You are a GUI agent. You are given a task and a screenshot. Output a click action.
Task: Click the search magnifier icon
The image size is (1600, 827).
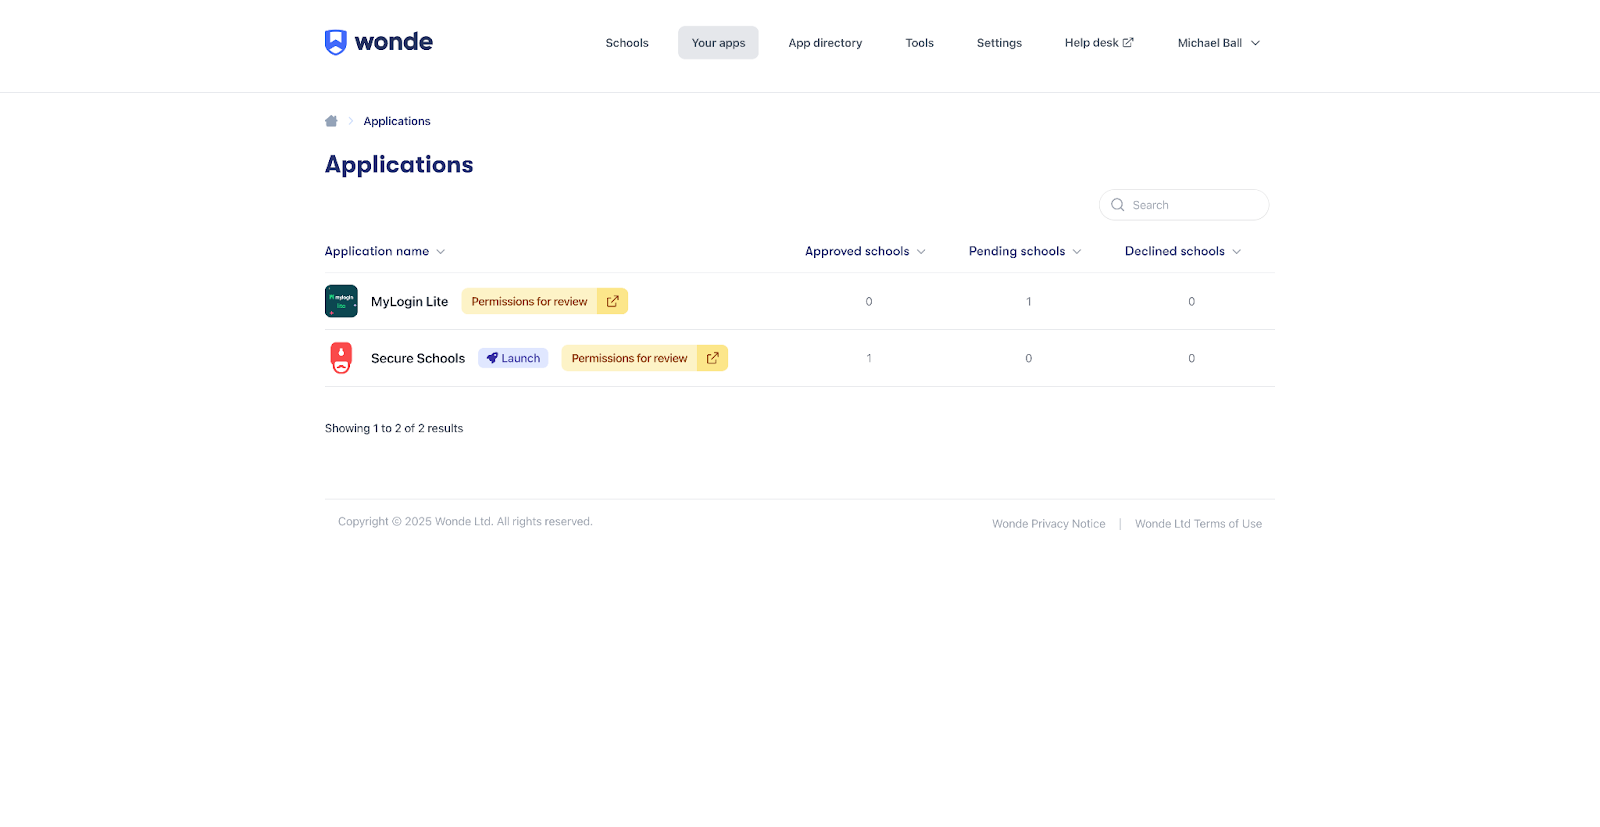click(x=1118, y=205)
